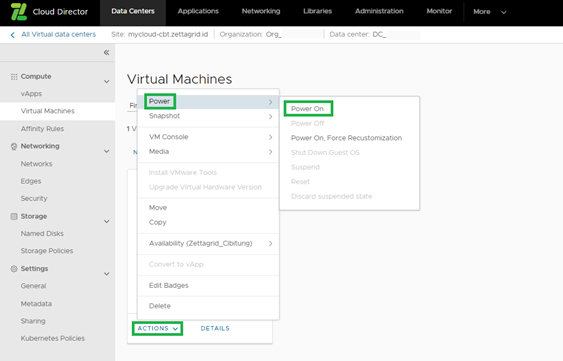This screenshot has width=563, height=361.
Task: Switch to the Networking tab
Action: pyautogui.click(x=261, y=11)
